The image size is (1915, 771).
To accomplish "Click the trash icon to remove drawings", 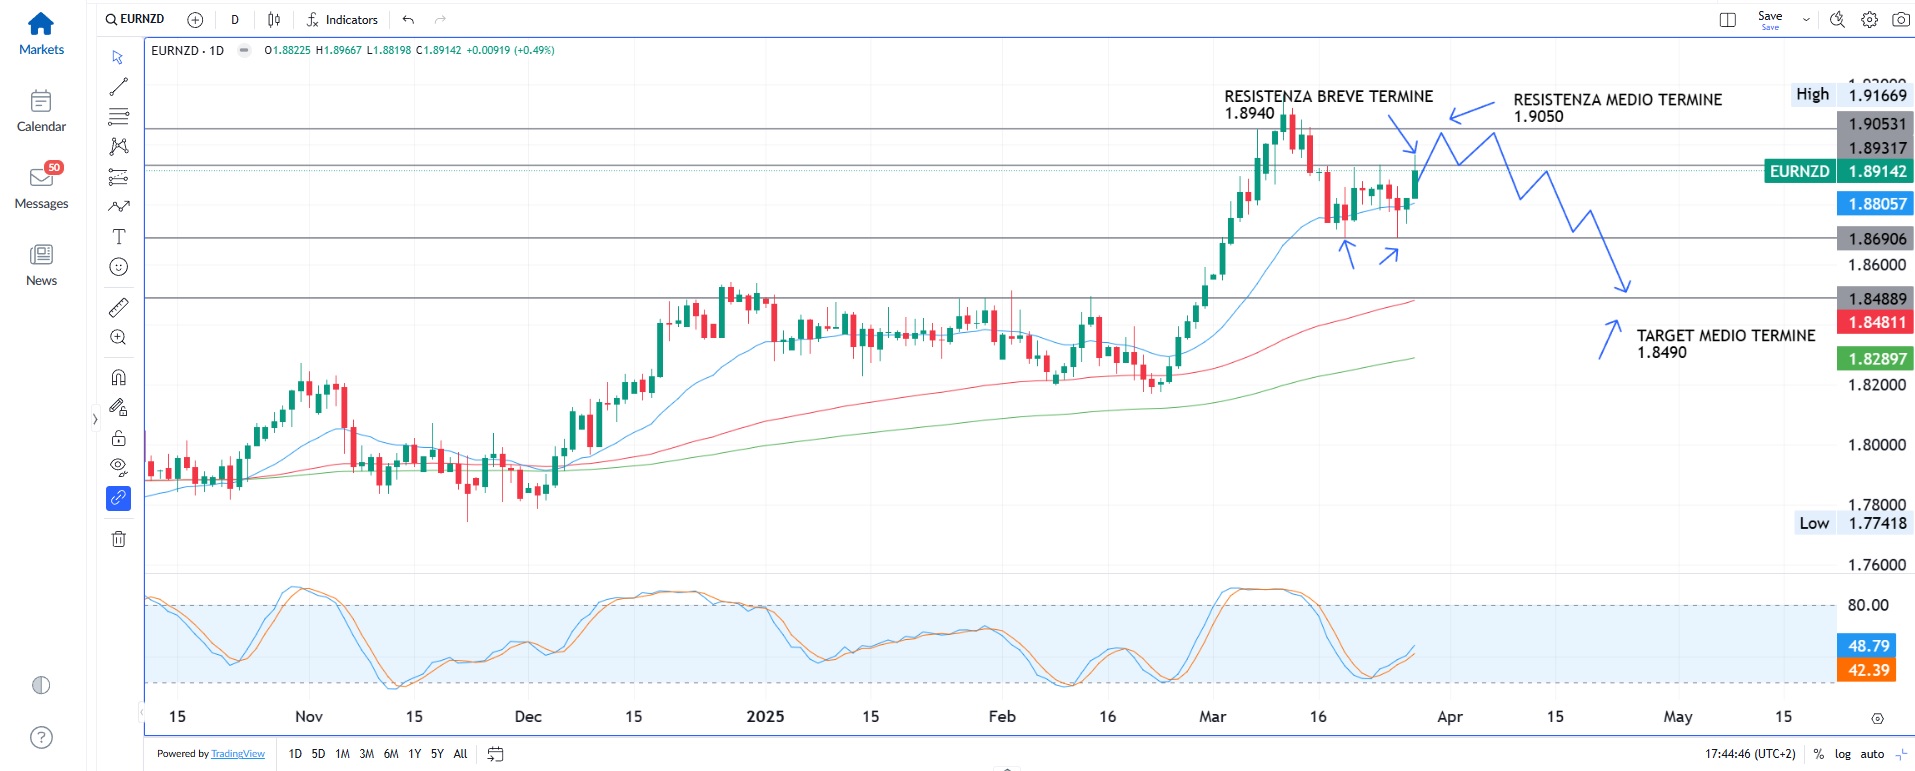I will point(118,539).
